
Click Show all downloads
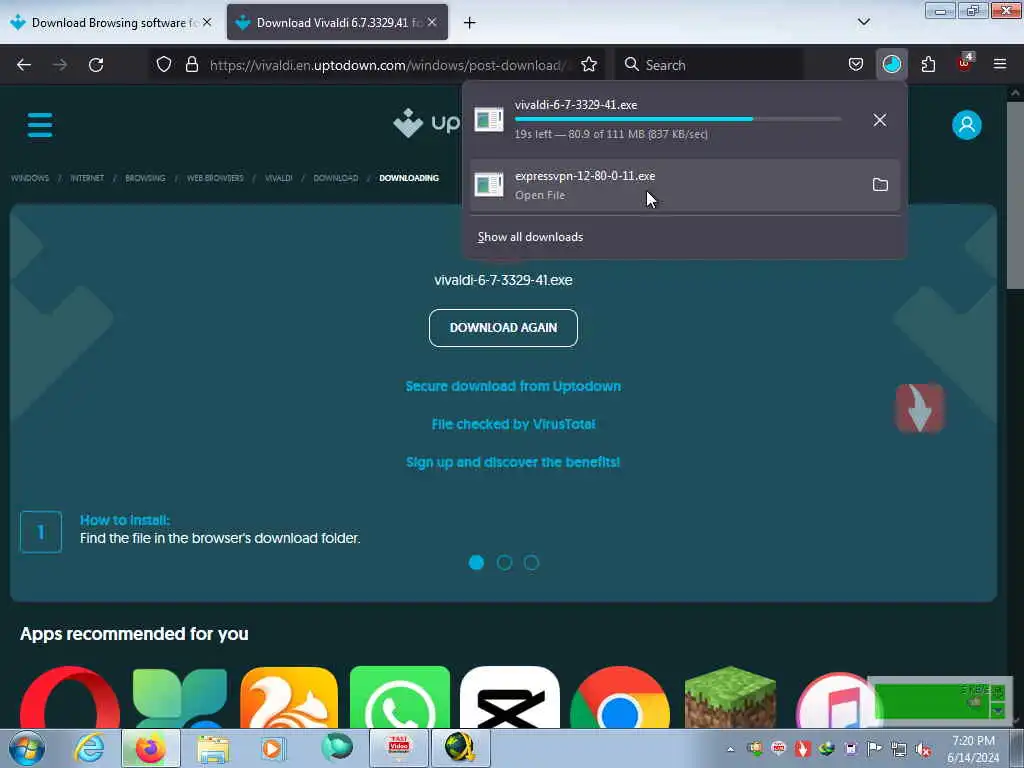(x=530, y=237)
